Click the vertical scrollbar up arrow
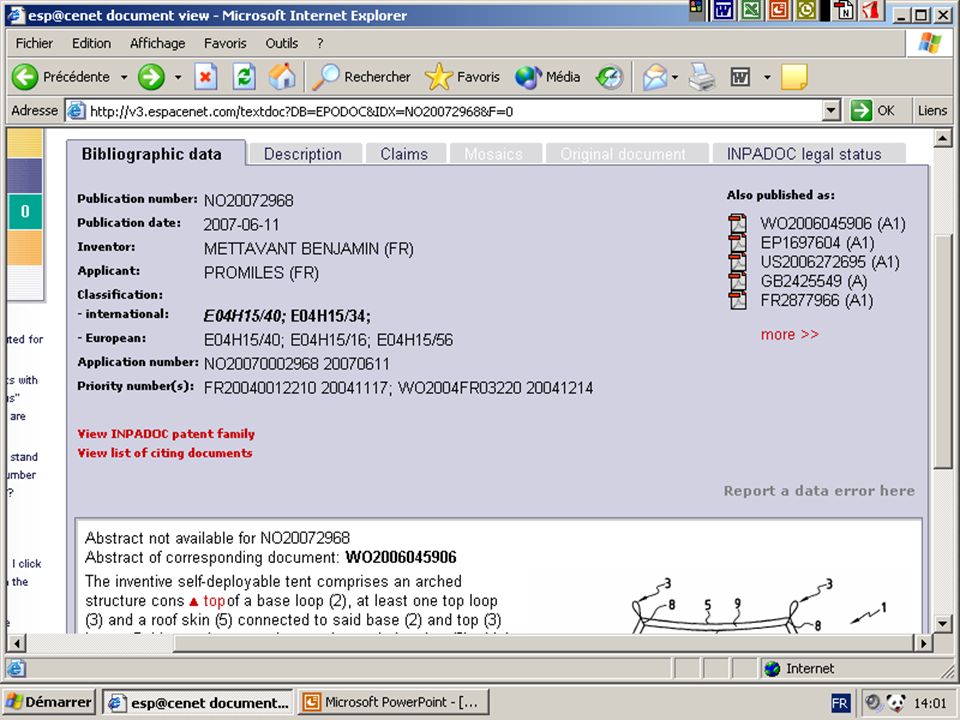Image resolution: width=960 pixels, height=720 pixels. coord(943,139)
